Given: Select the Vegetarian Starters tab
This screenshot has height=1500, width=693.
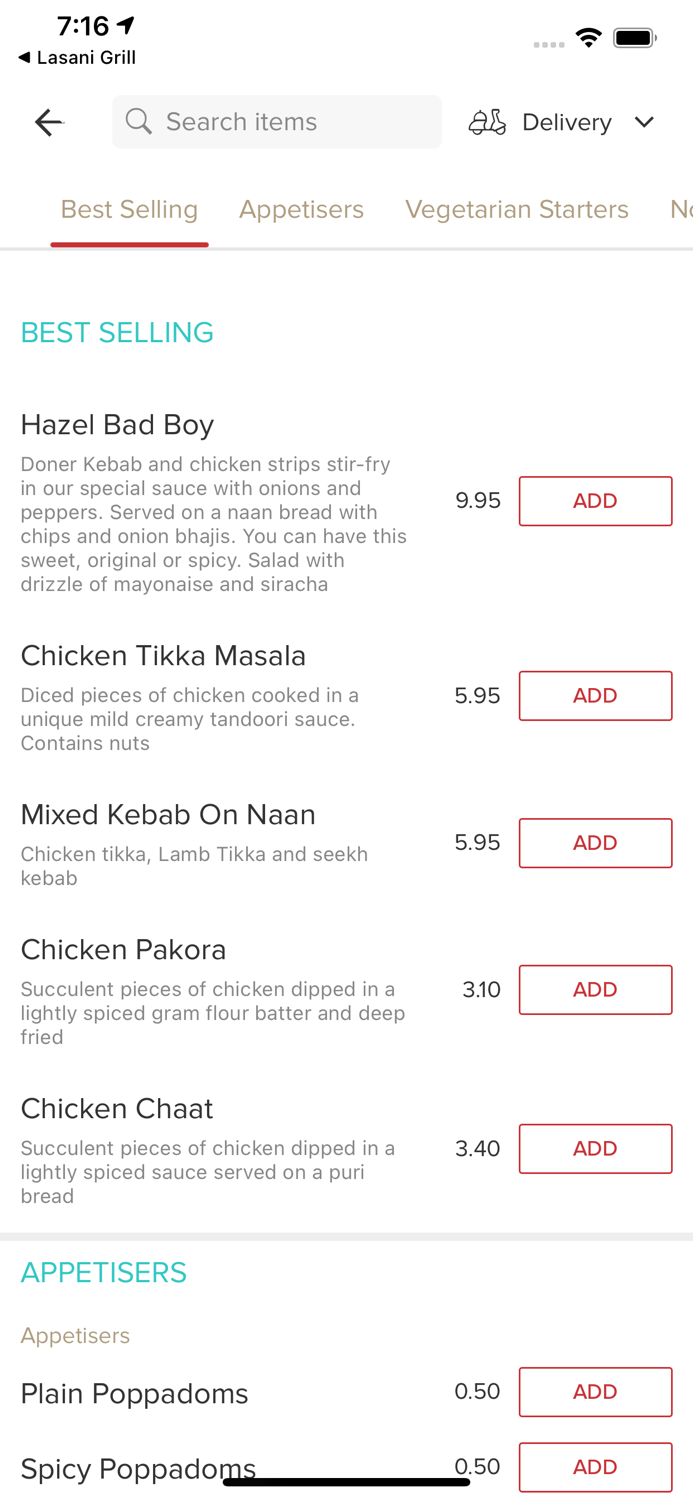Looking at the screenshot, I should click(516, 209).
